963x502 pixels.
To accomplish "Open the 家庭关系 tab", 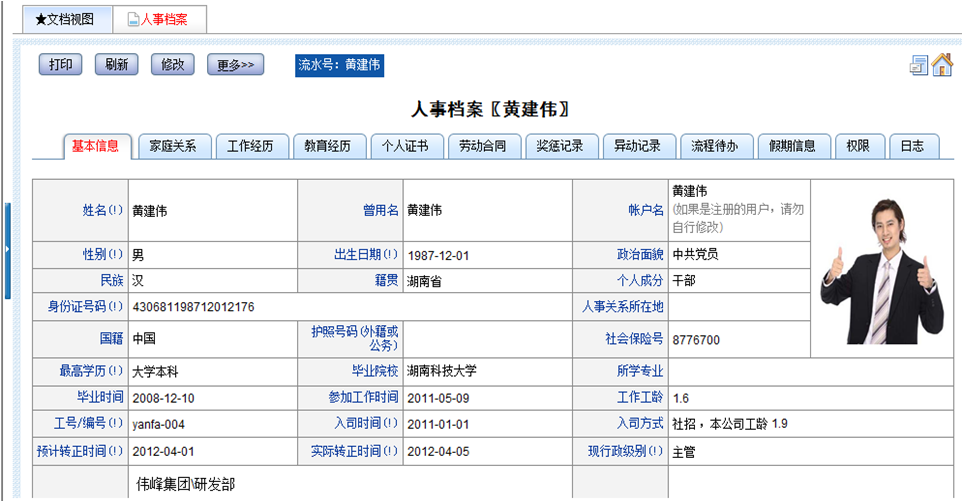I will 174,146.
